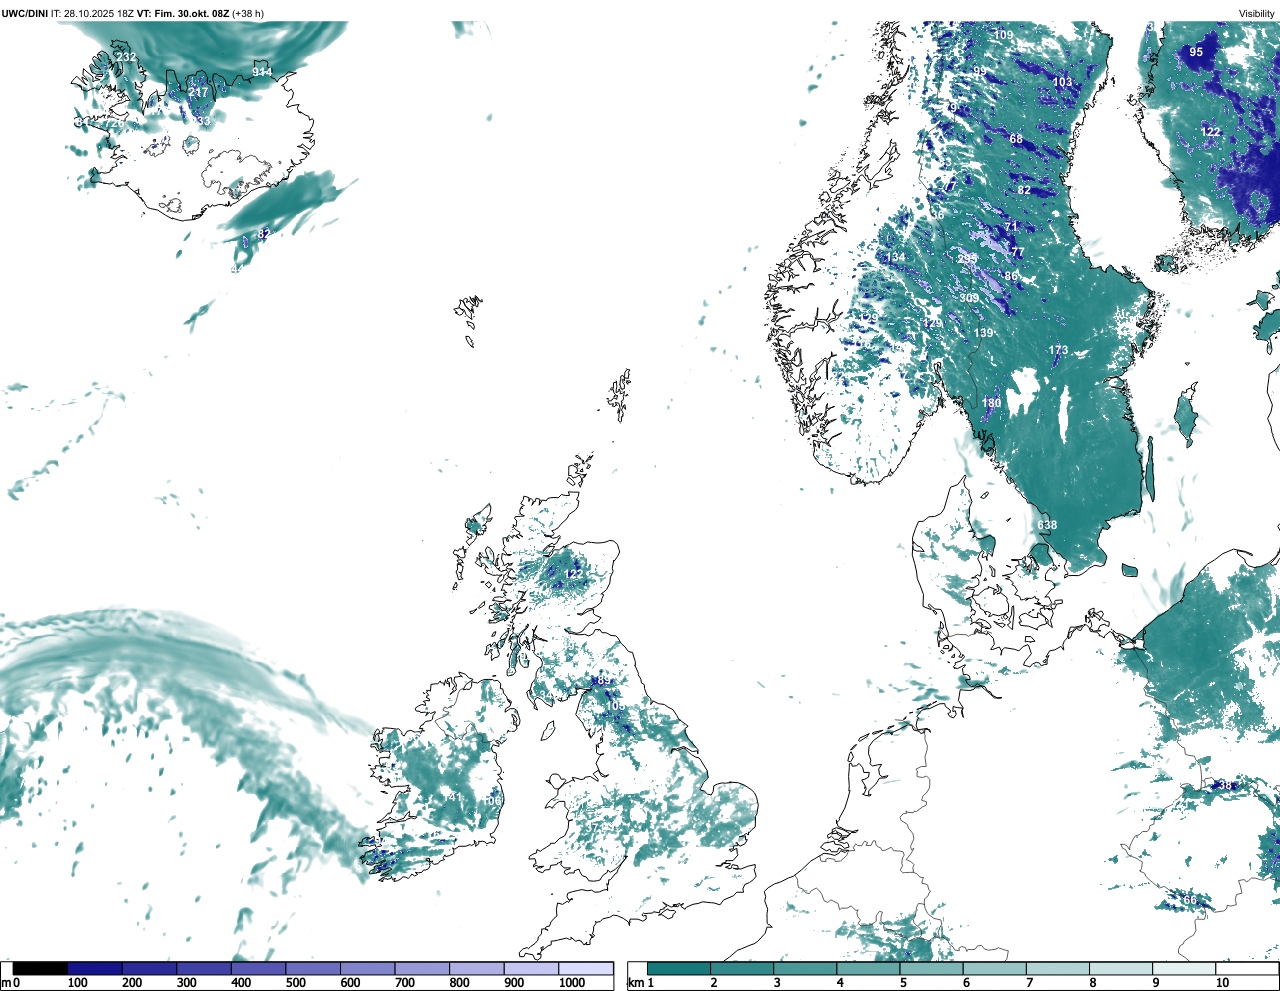Screen dimensions: 1280x991
Task: Click the '5' tick on the kilometre scale
Action: 903,983
